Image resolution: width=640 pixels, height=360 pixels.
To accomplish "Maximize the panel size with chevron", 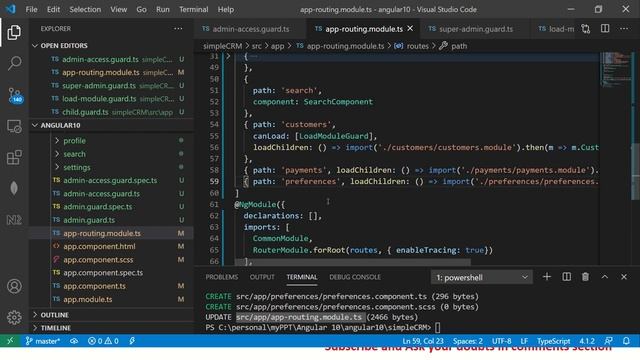I will [604, 277].
